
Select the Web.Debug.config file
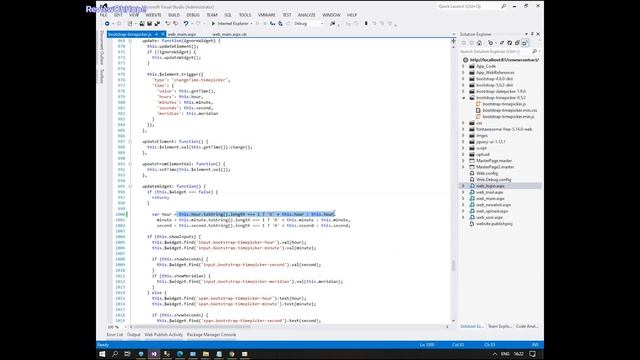(493, 179)
